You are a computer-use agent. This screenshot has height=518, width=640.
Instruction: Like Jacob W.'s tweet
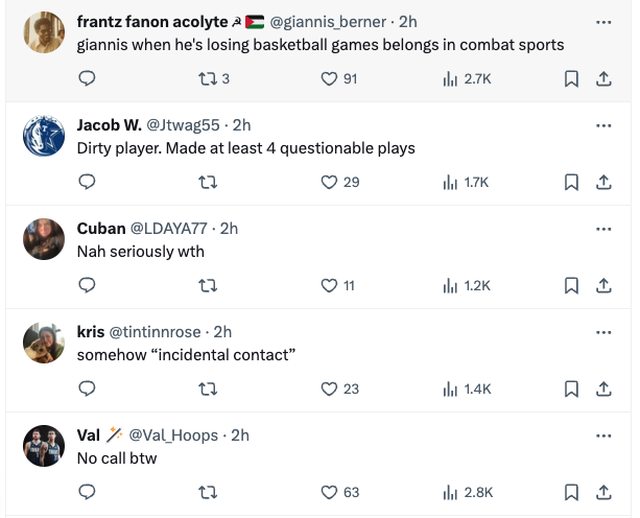[329, 182]
